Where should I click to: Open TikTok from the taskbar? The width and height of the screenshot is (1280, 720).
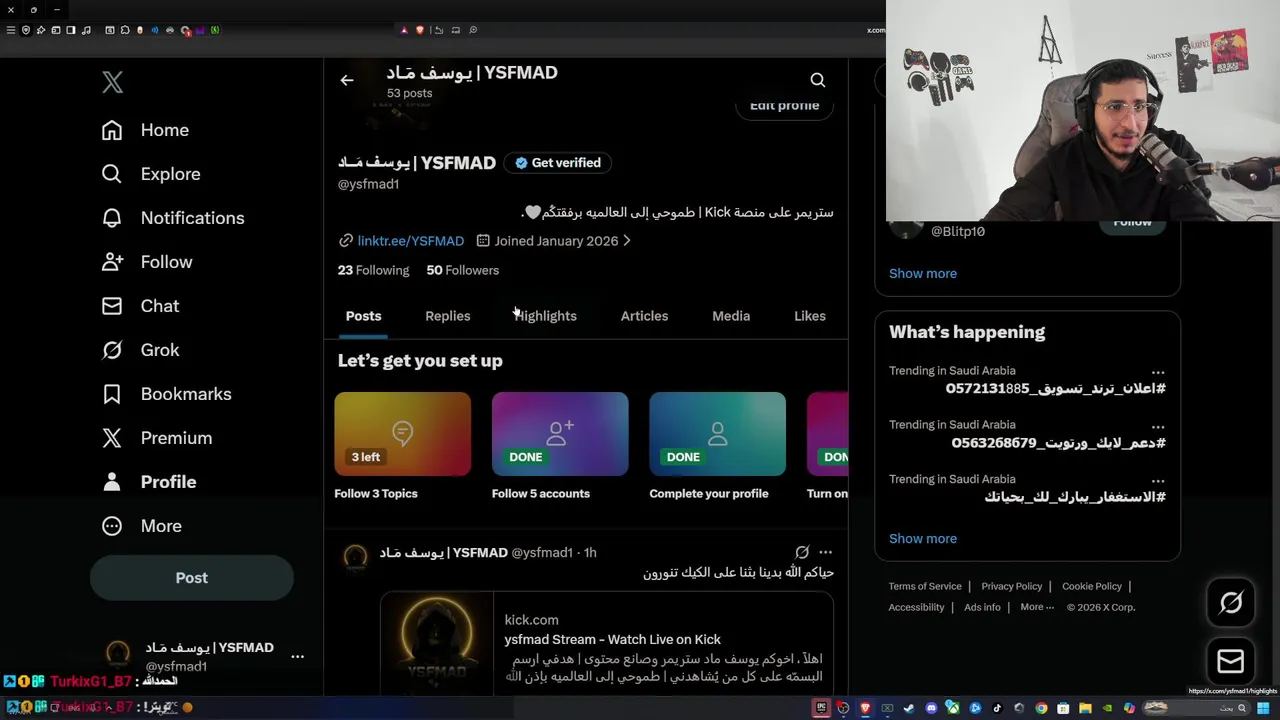(x=997, y=708)
